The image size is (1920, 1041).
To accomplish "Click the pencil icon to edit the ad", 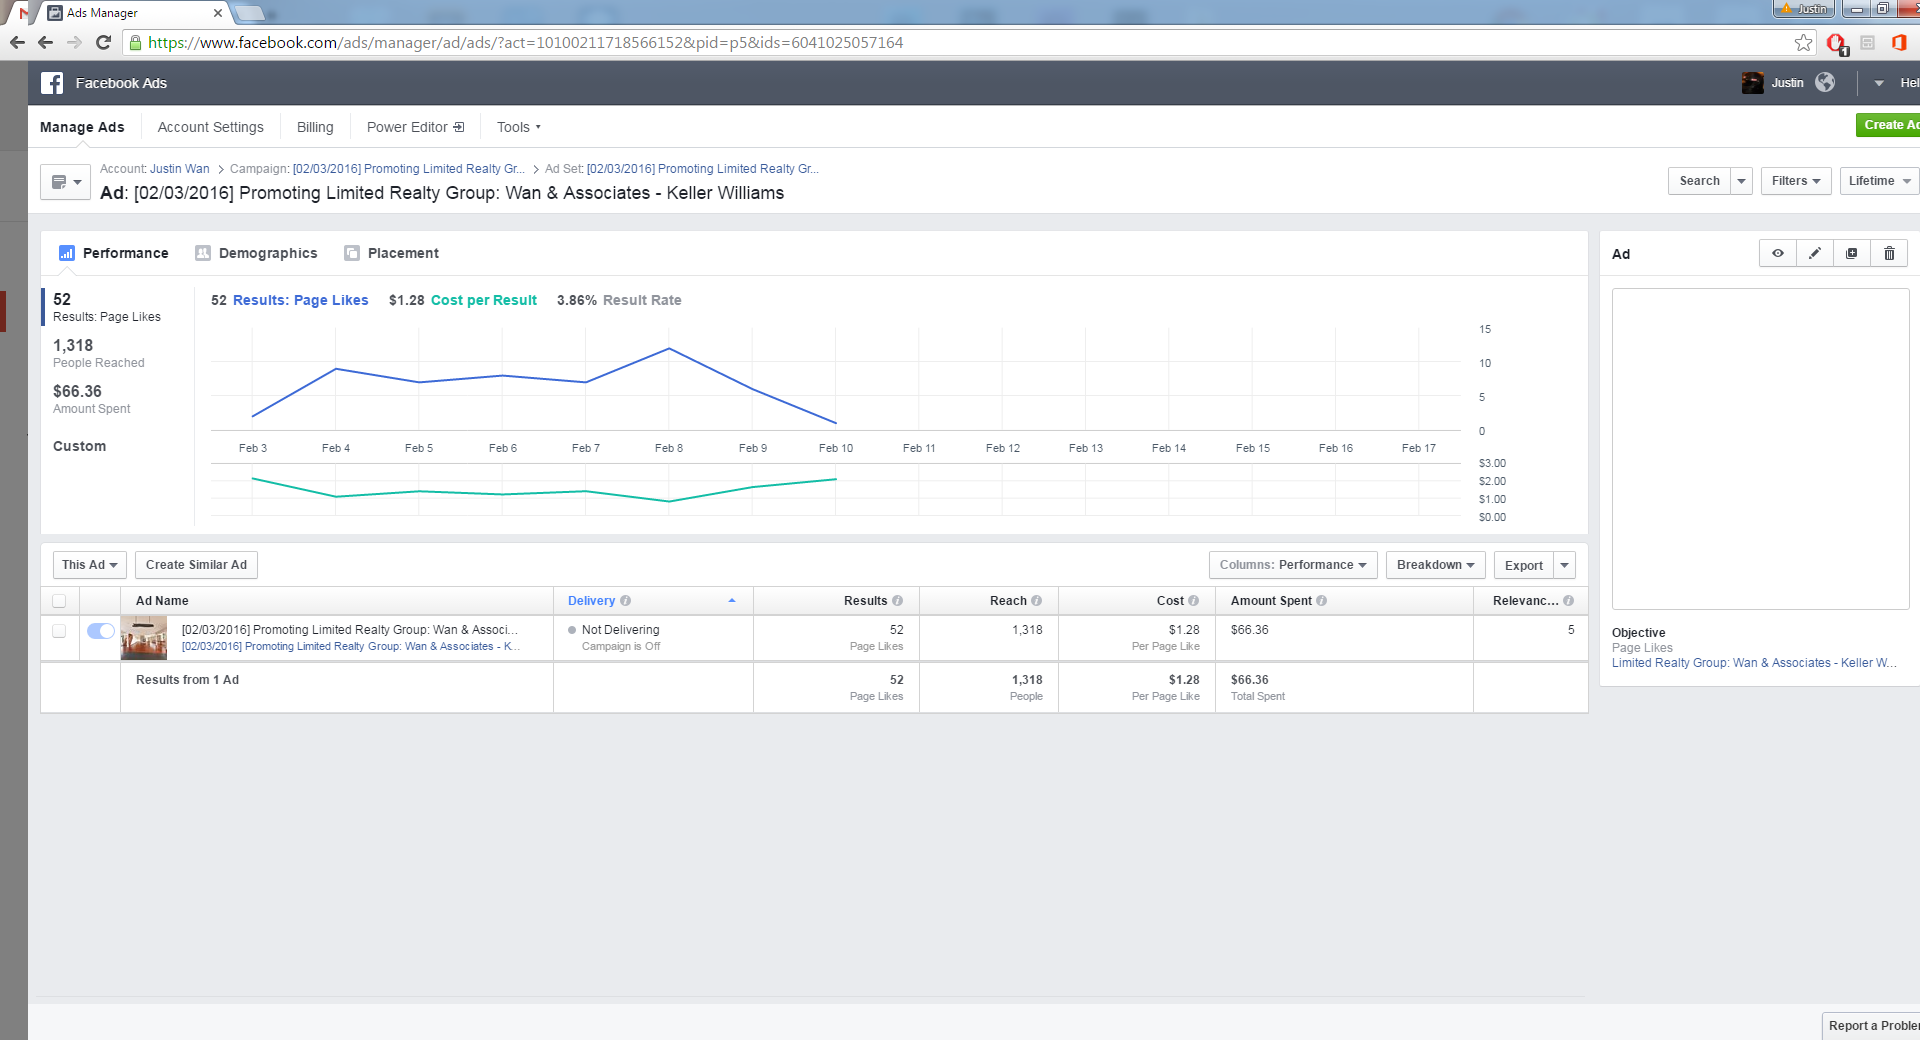I will coord(1814,254).
